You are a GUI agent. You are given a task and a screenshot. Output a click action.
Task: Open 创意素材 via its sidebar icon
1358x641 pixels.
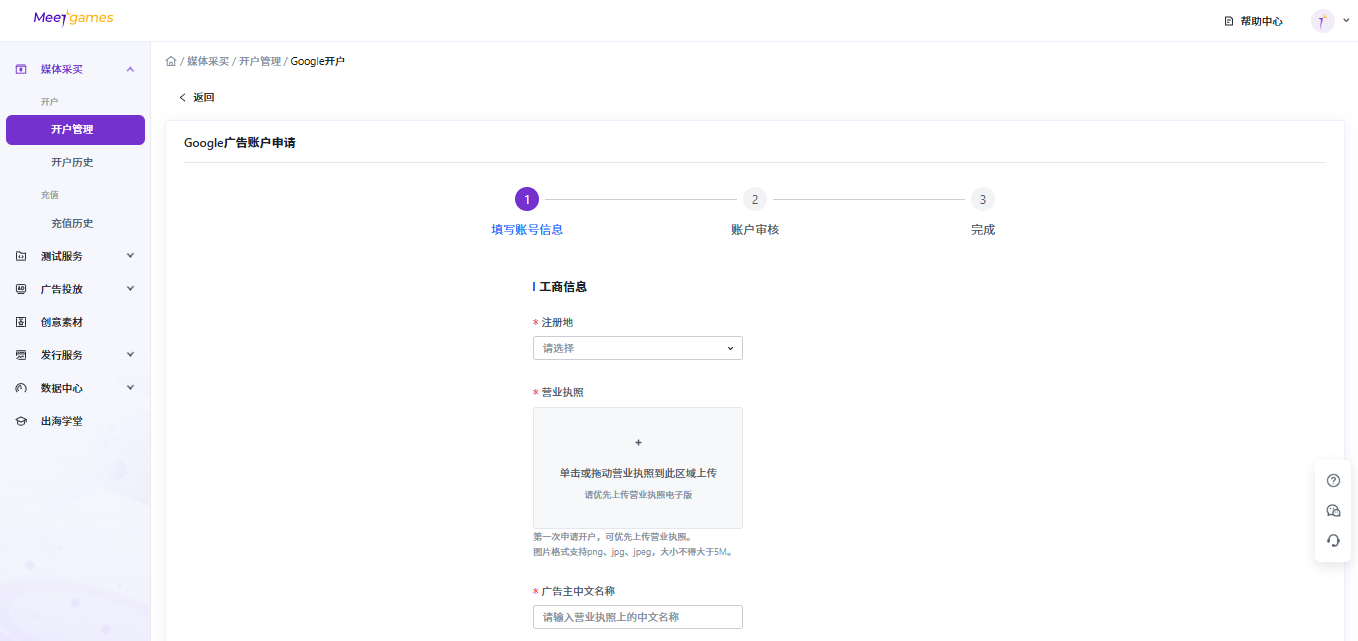(22, 321)
